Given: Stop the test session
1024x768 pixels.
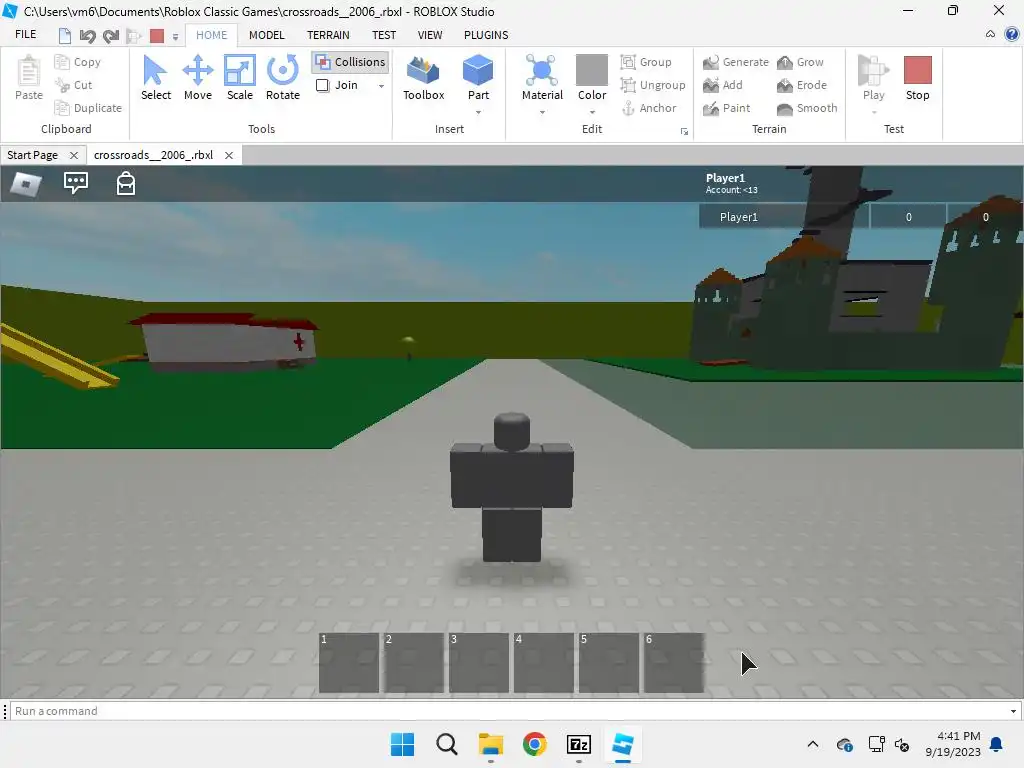Looking at the screenshot, I should pos(918,78).
